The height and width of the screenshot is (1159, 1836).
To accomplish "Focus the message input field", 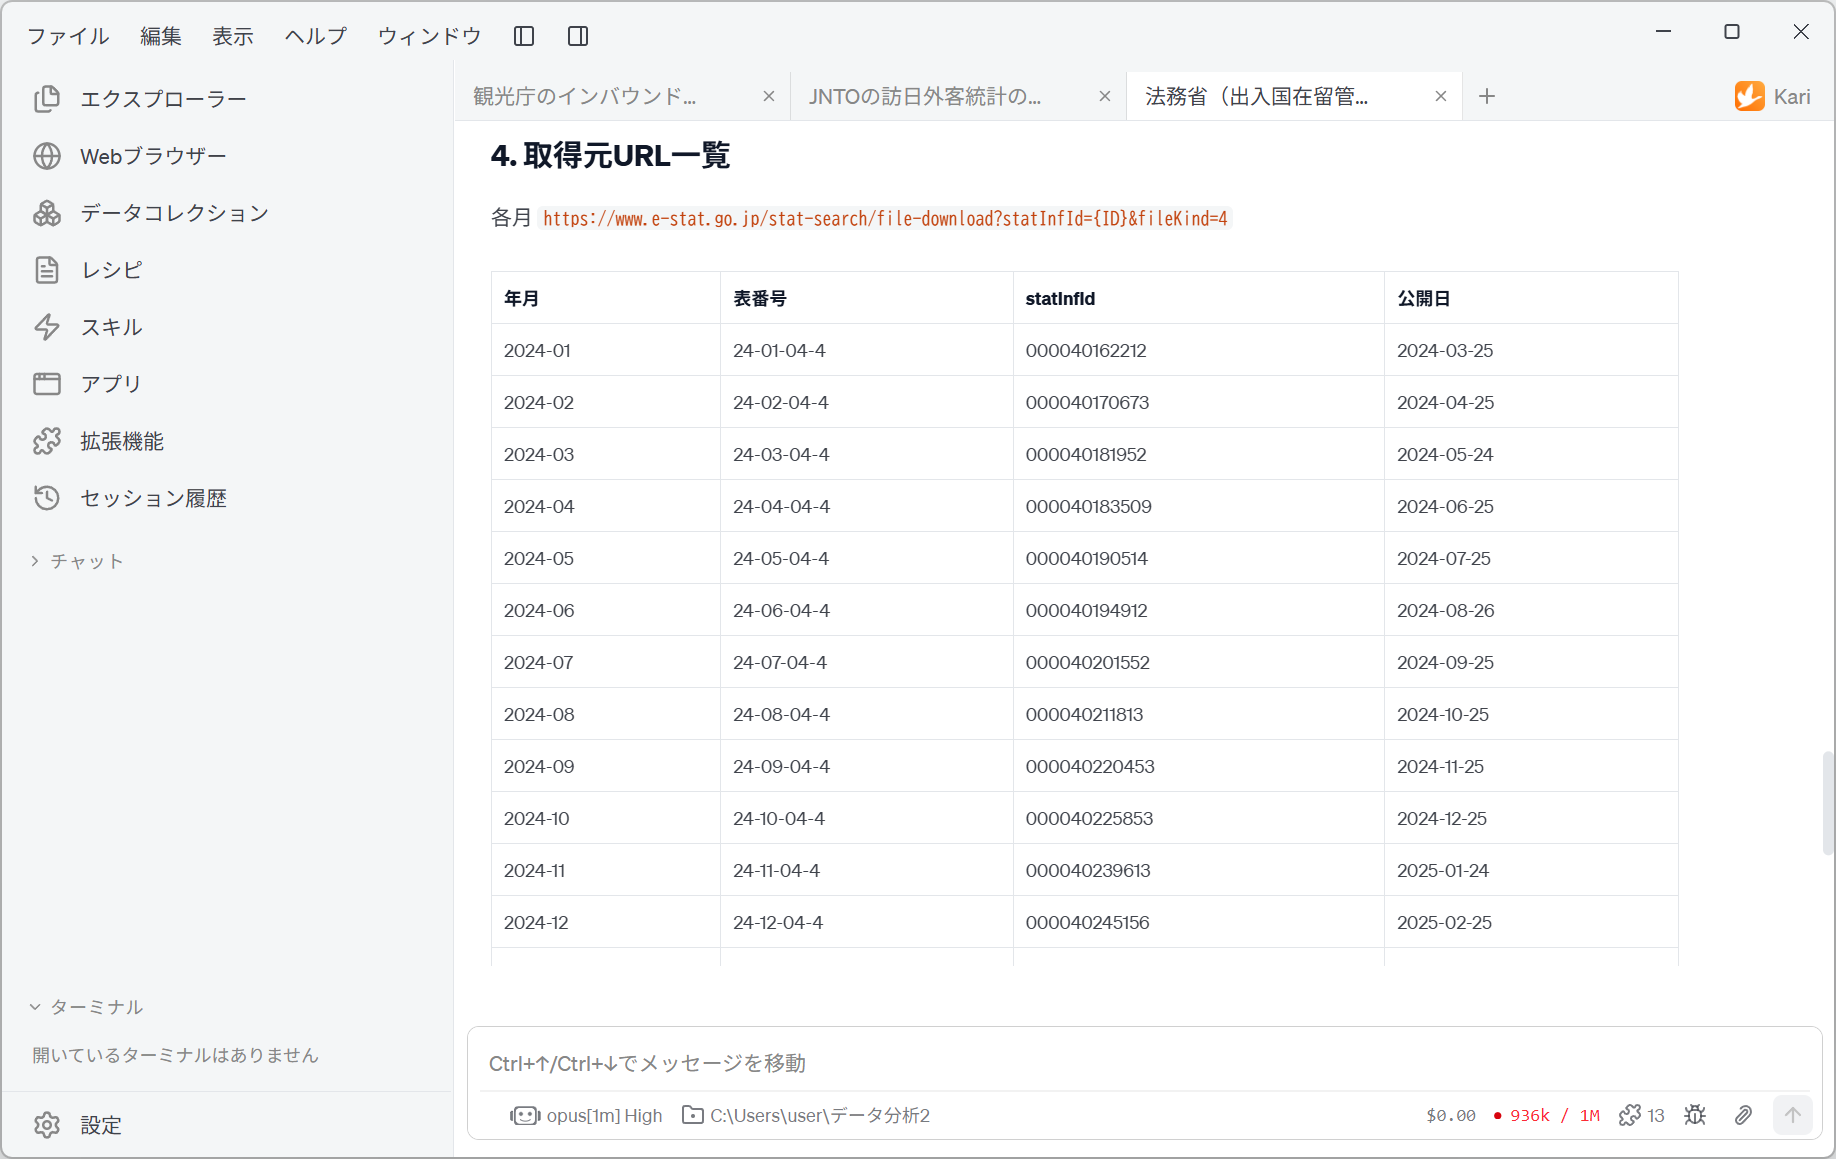I will (1144, 1063).
